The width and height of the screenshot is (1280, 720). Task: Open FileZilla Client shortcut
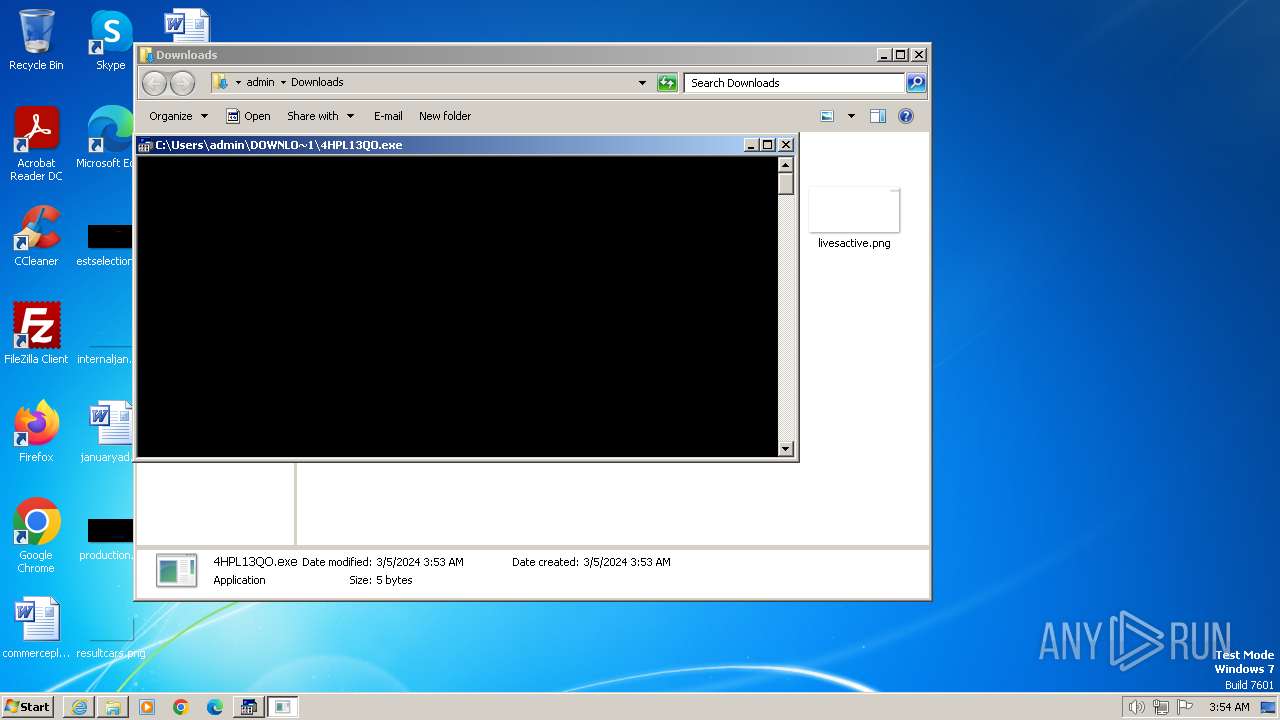[x=36, y=333]
